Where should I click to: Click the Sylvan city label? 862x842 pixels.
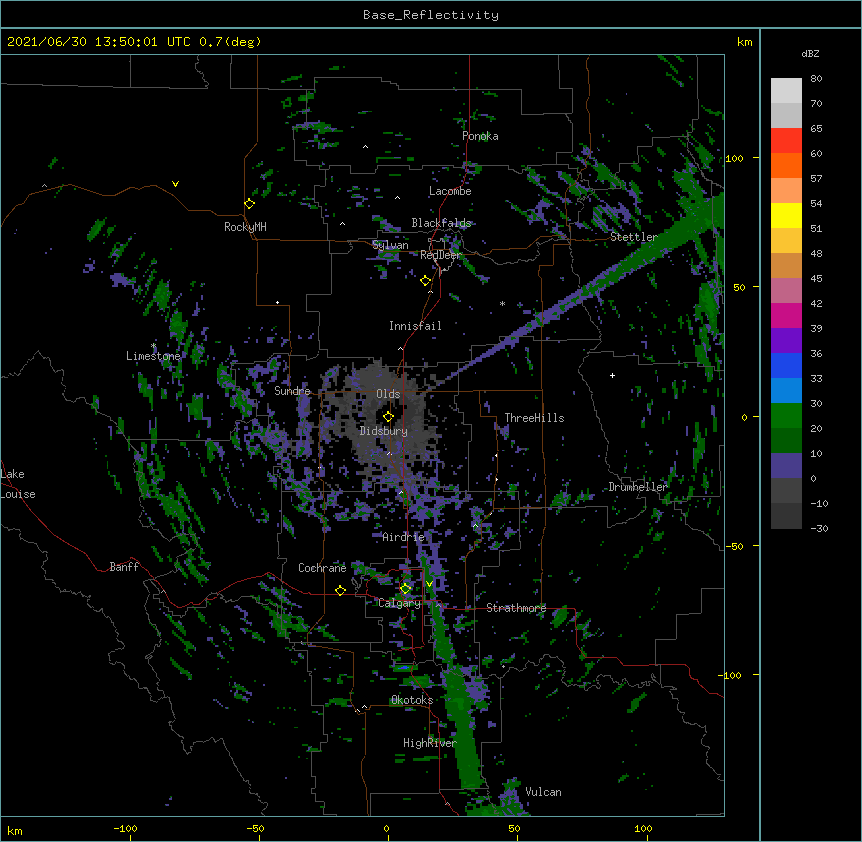click(390, 245)
